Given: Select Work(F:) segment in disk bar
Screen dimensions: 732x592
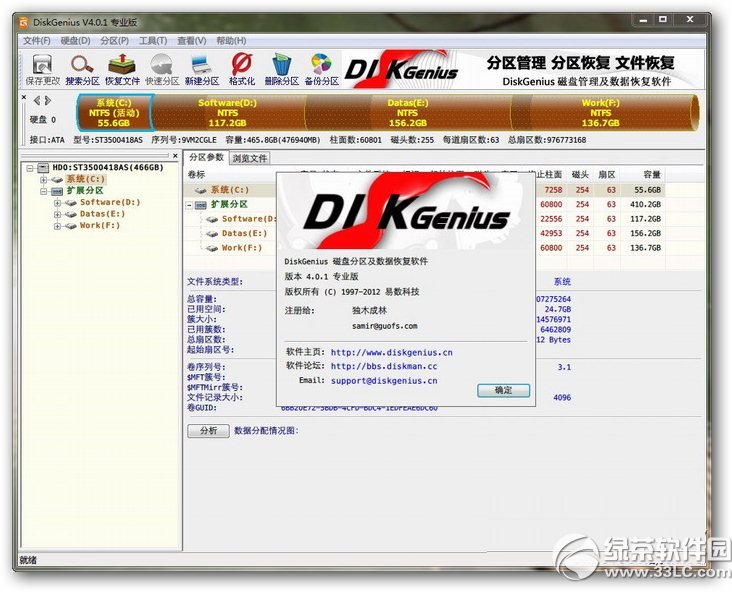Looking at the screenshot, I should tap(601, 113).
